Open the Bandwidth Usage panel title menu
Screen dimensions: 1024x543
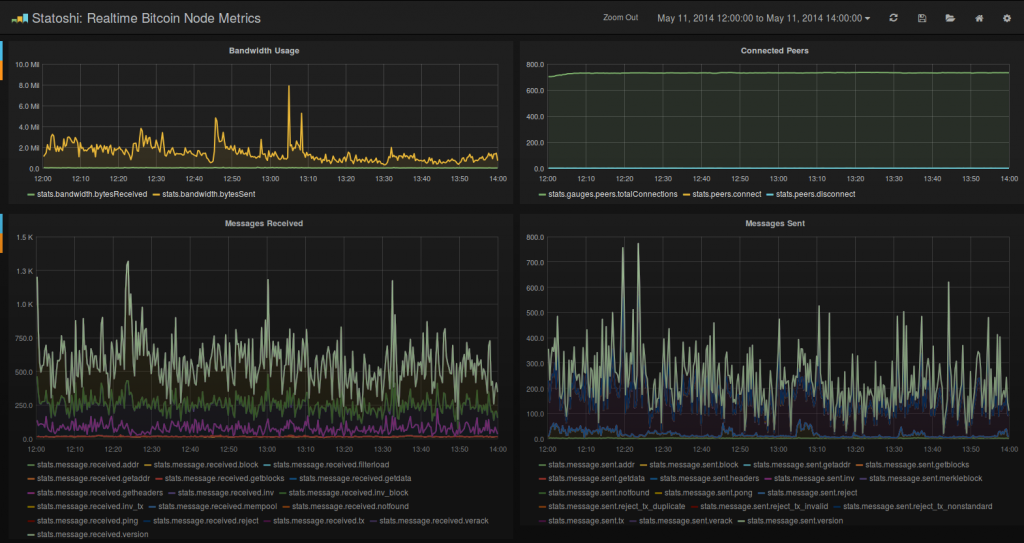[x=264, y=50]
